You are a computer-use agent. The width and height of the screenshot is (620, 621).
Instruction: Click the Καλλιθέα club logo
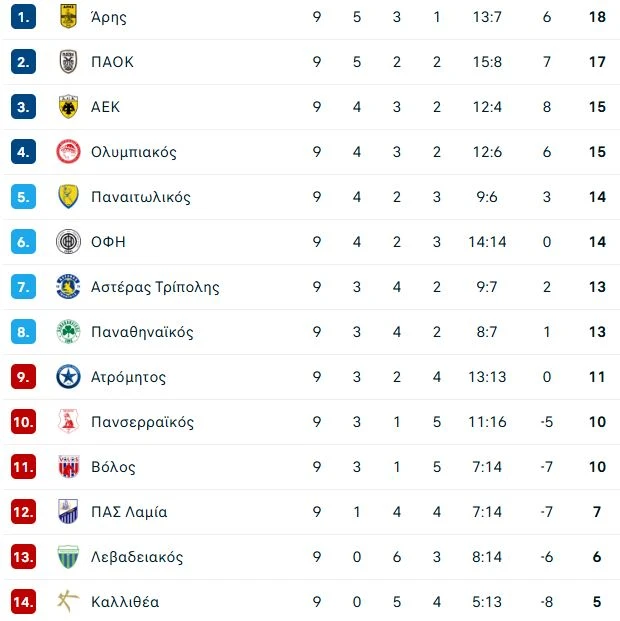click(68, 602)
